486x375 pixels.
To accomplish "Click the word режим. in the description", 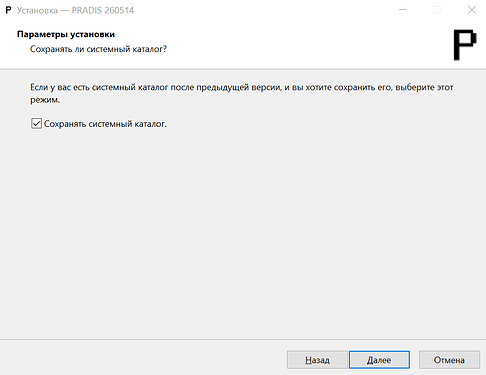I will coord(45,100).
